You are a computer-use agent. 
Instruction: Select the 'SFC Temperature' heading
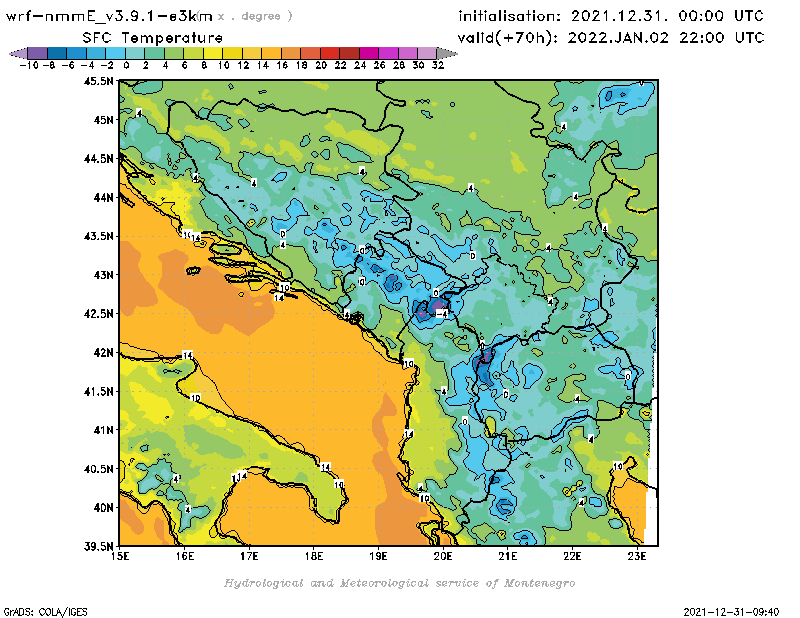coord(152,38)
